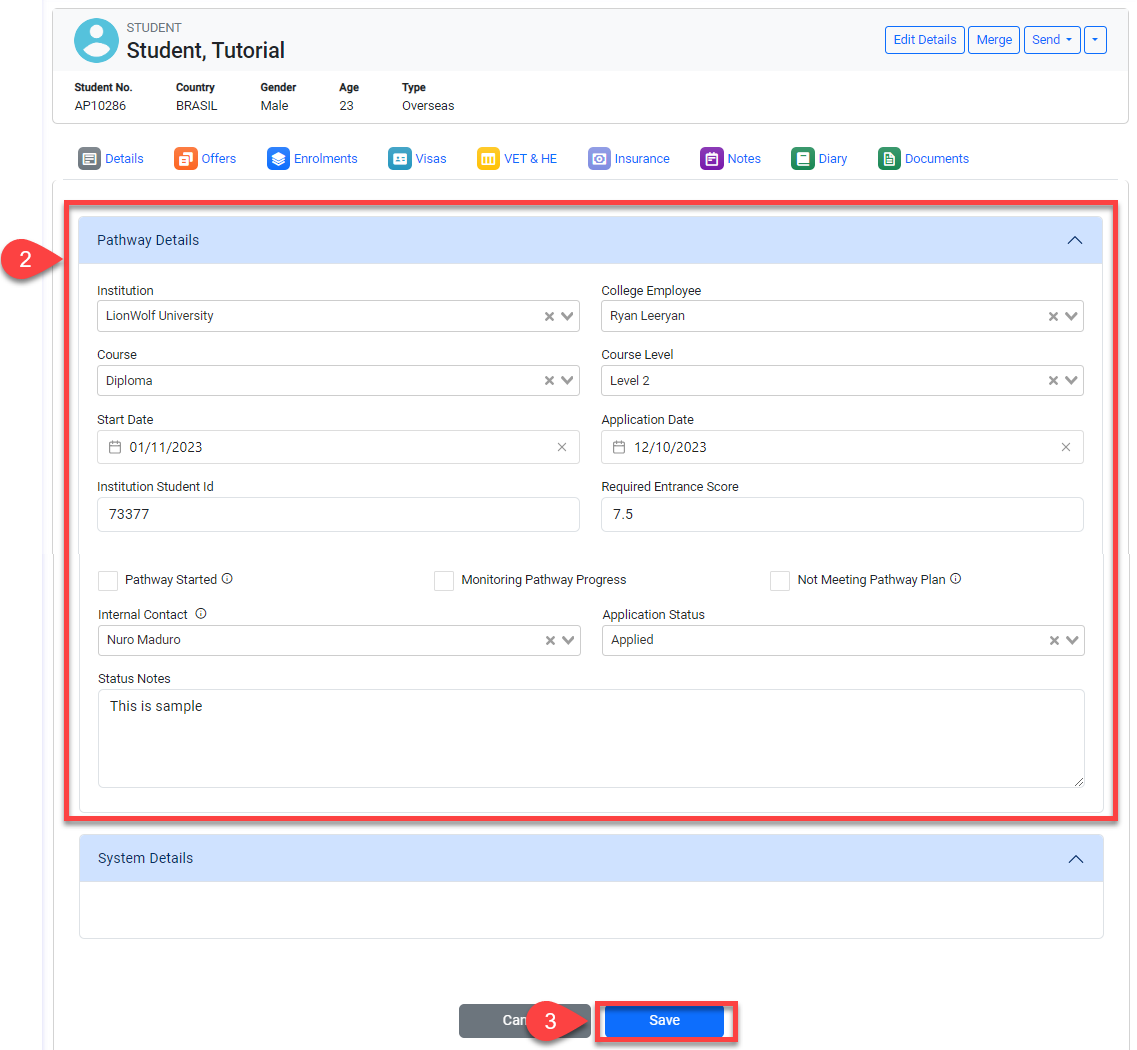Expand the Application Status dropdown
The image size is (1137, 1050).
1072,641
